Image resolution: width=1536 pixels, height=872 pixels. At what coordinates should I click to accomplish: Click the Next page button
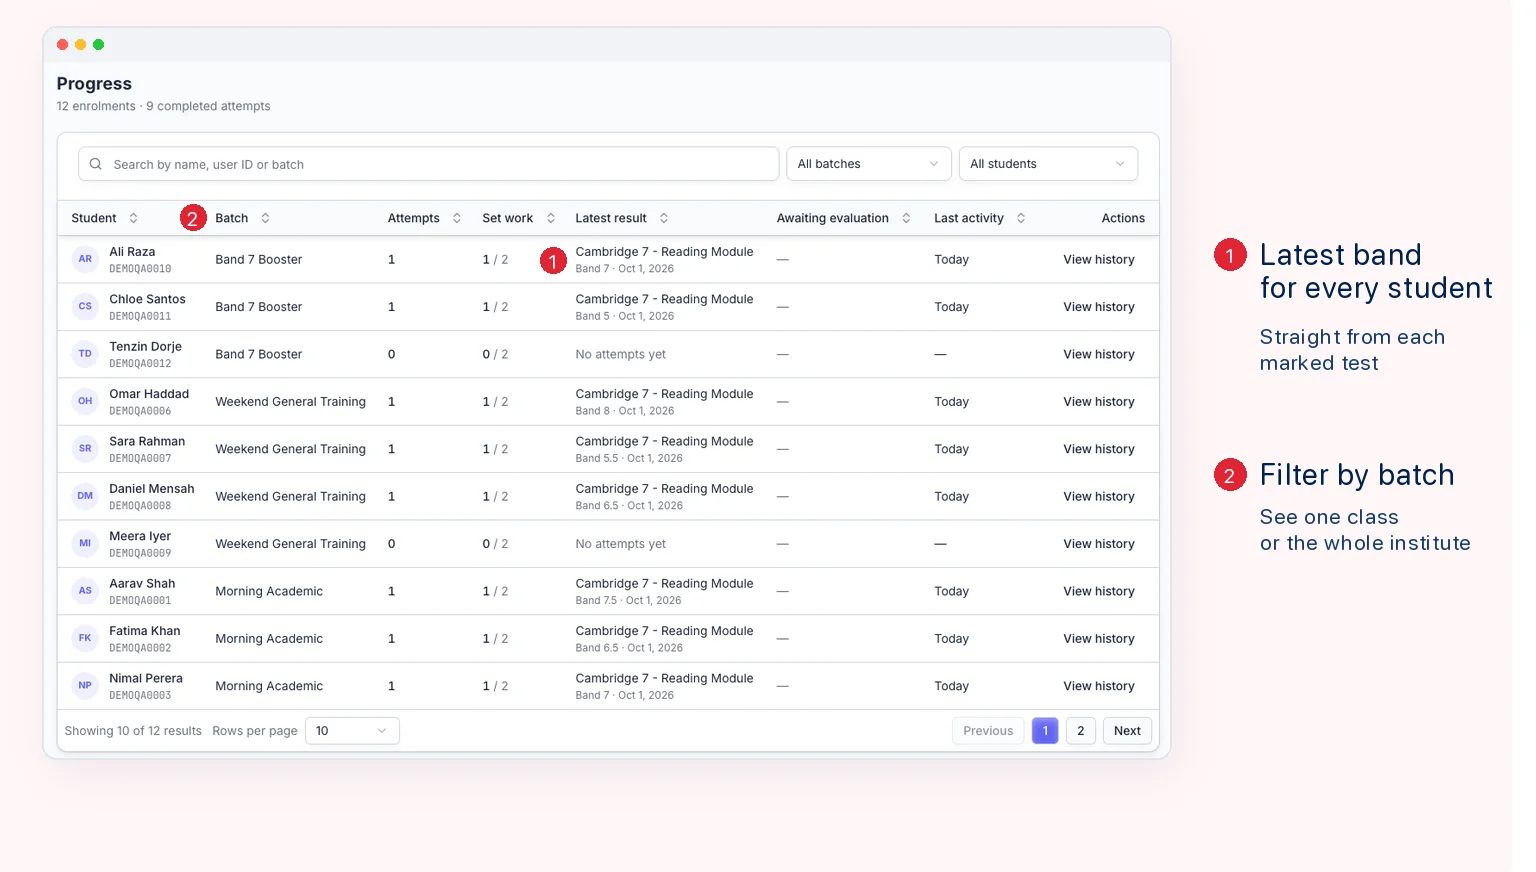pos(1127,731)
